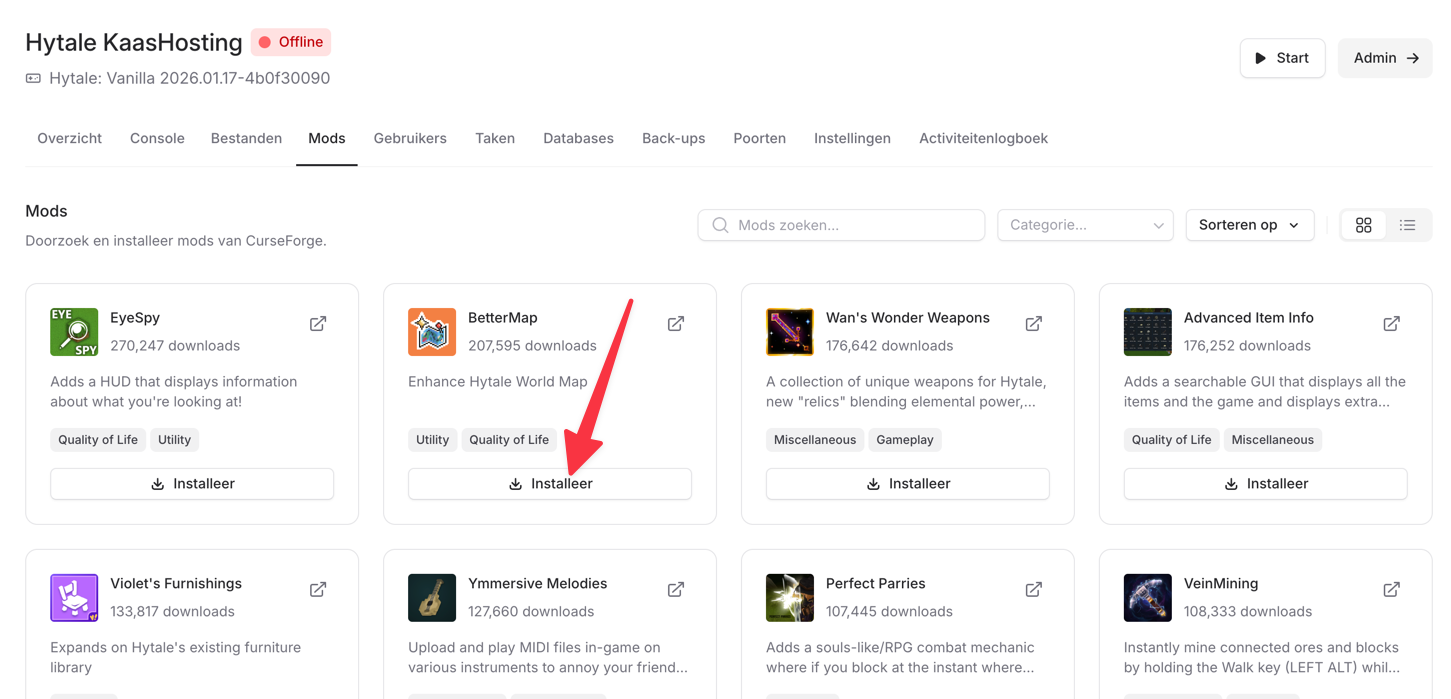Start the Hytale server
The image size is (1451, 699).
pyautogui.click(x=1282, y=58)
